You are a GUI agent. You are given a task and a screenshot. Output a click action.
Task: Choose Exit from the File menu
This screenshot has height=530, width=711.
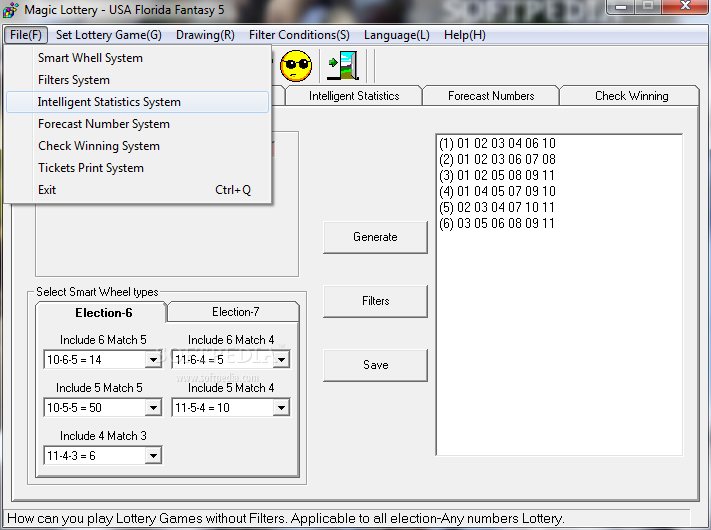[x=138, y=190]
